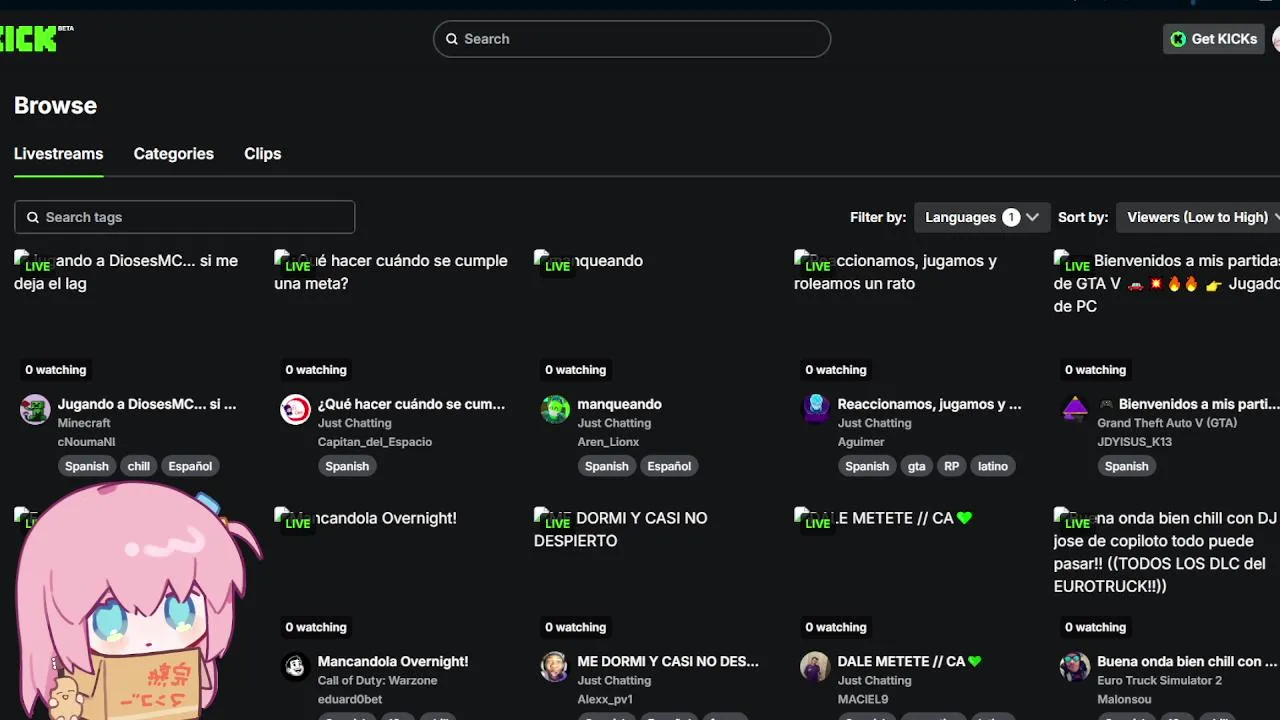Click eduard0bet channel name

(x=350, y=699)
